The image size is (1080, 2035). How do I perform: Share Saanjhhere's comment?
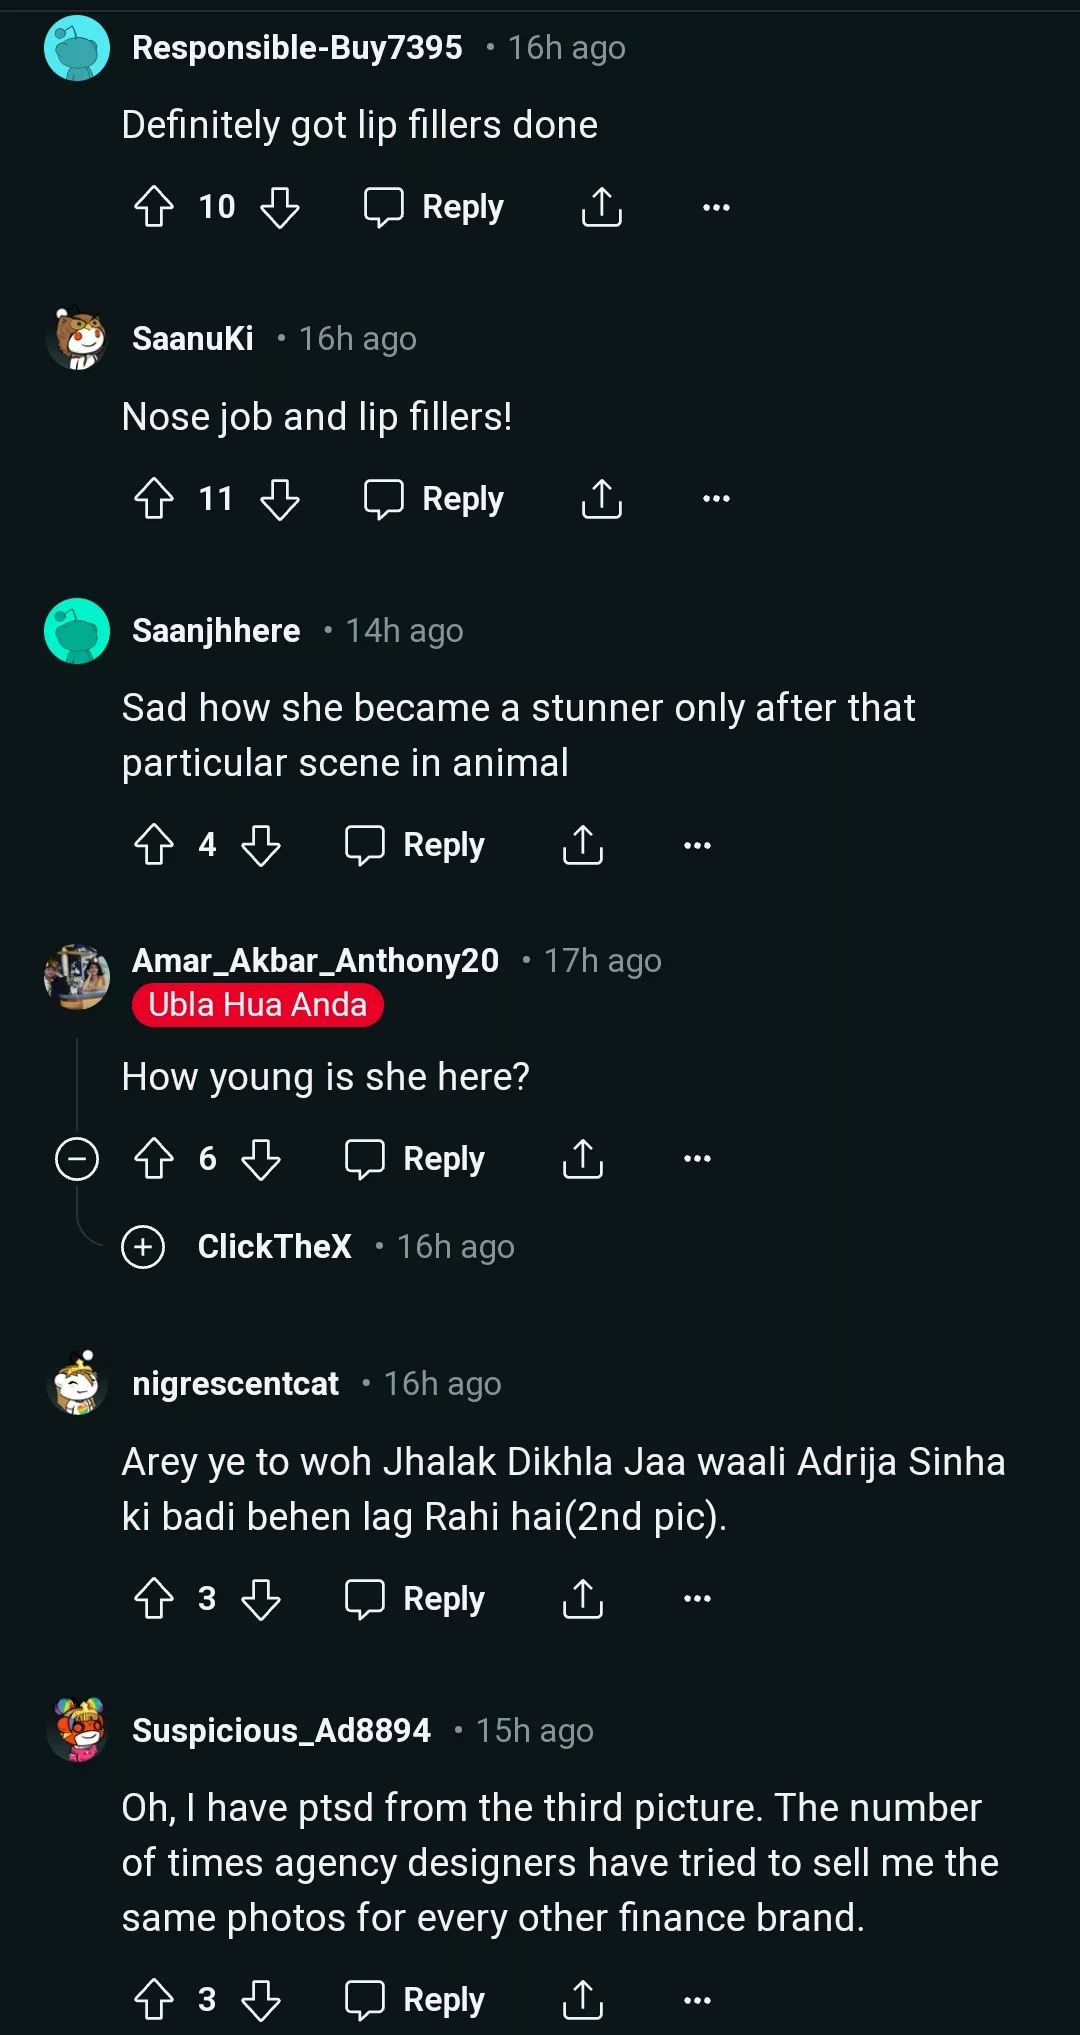pyautogui.click(x=583, y=845)
